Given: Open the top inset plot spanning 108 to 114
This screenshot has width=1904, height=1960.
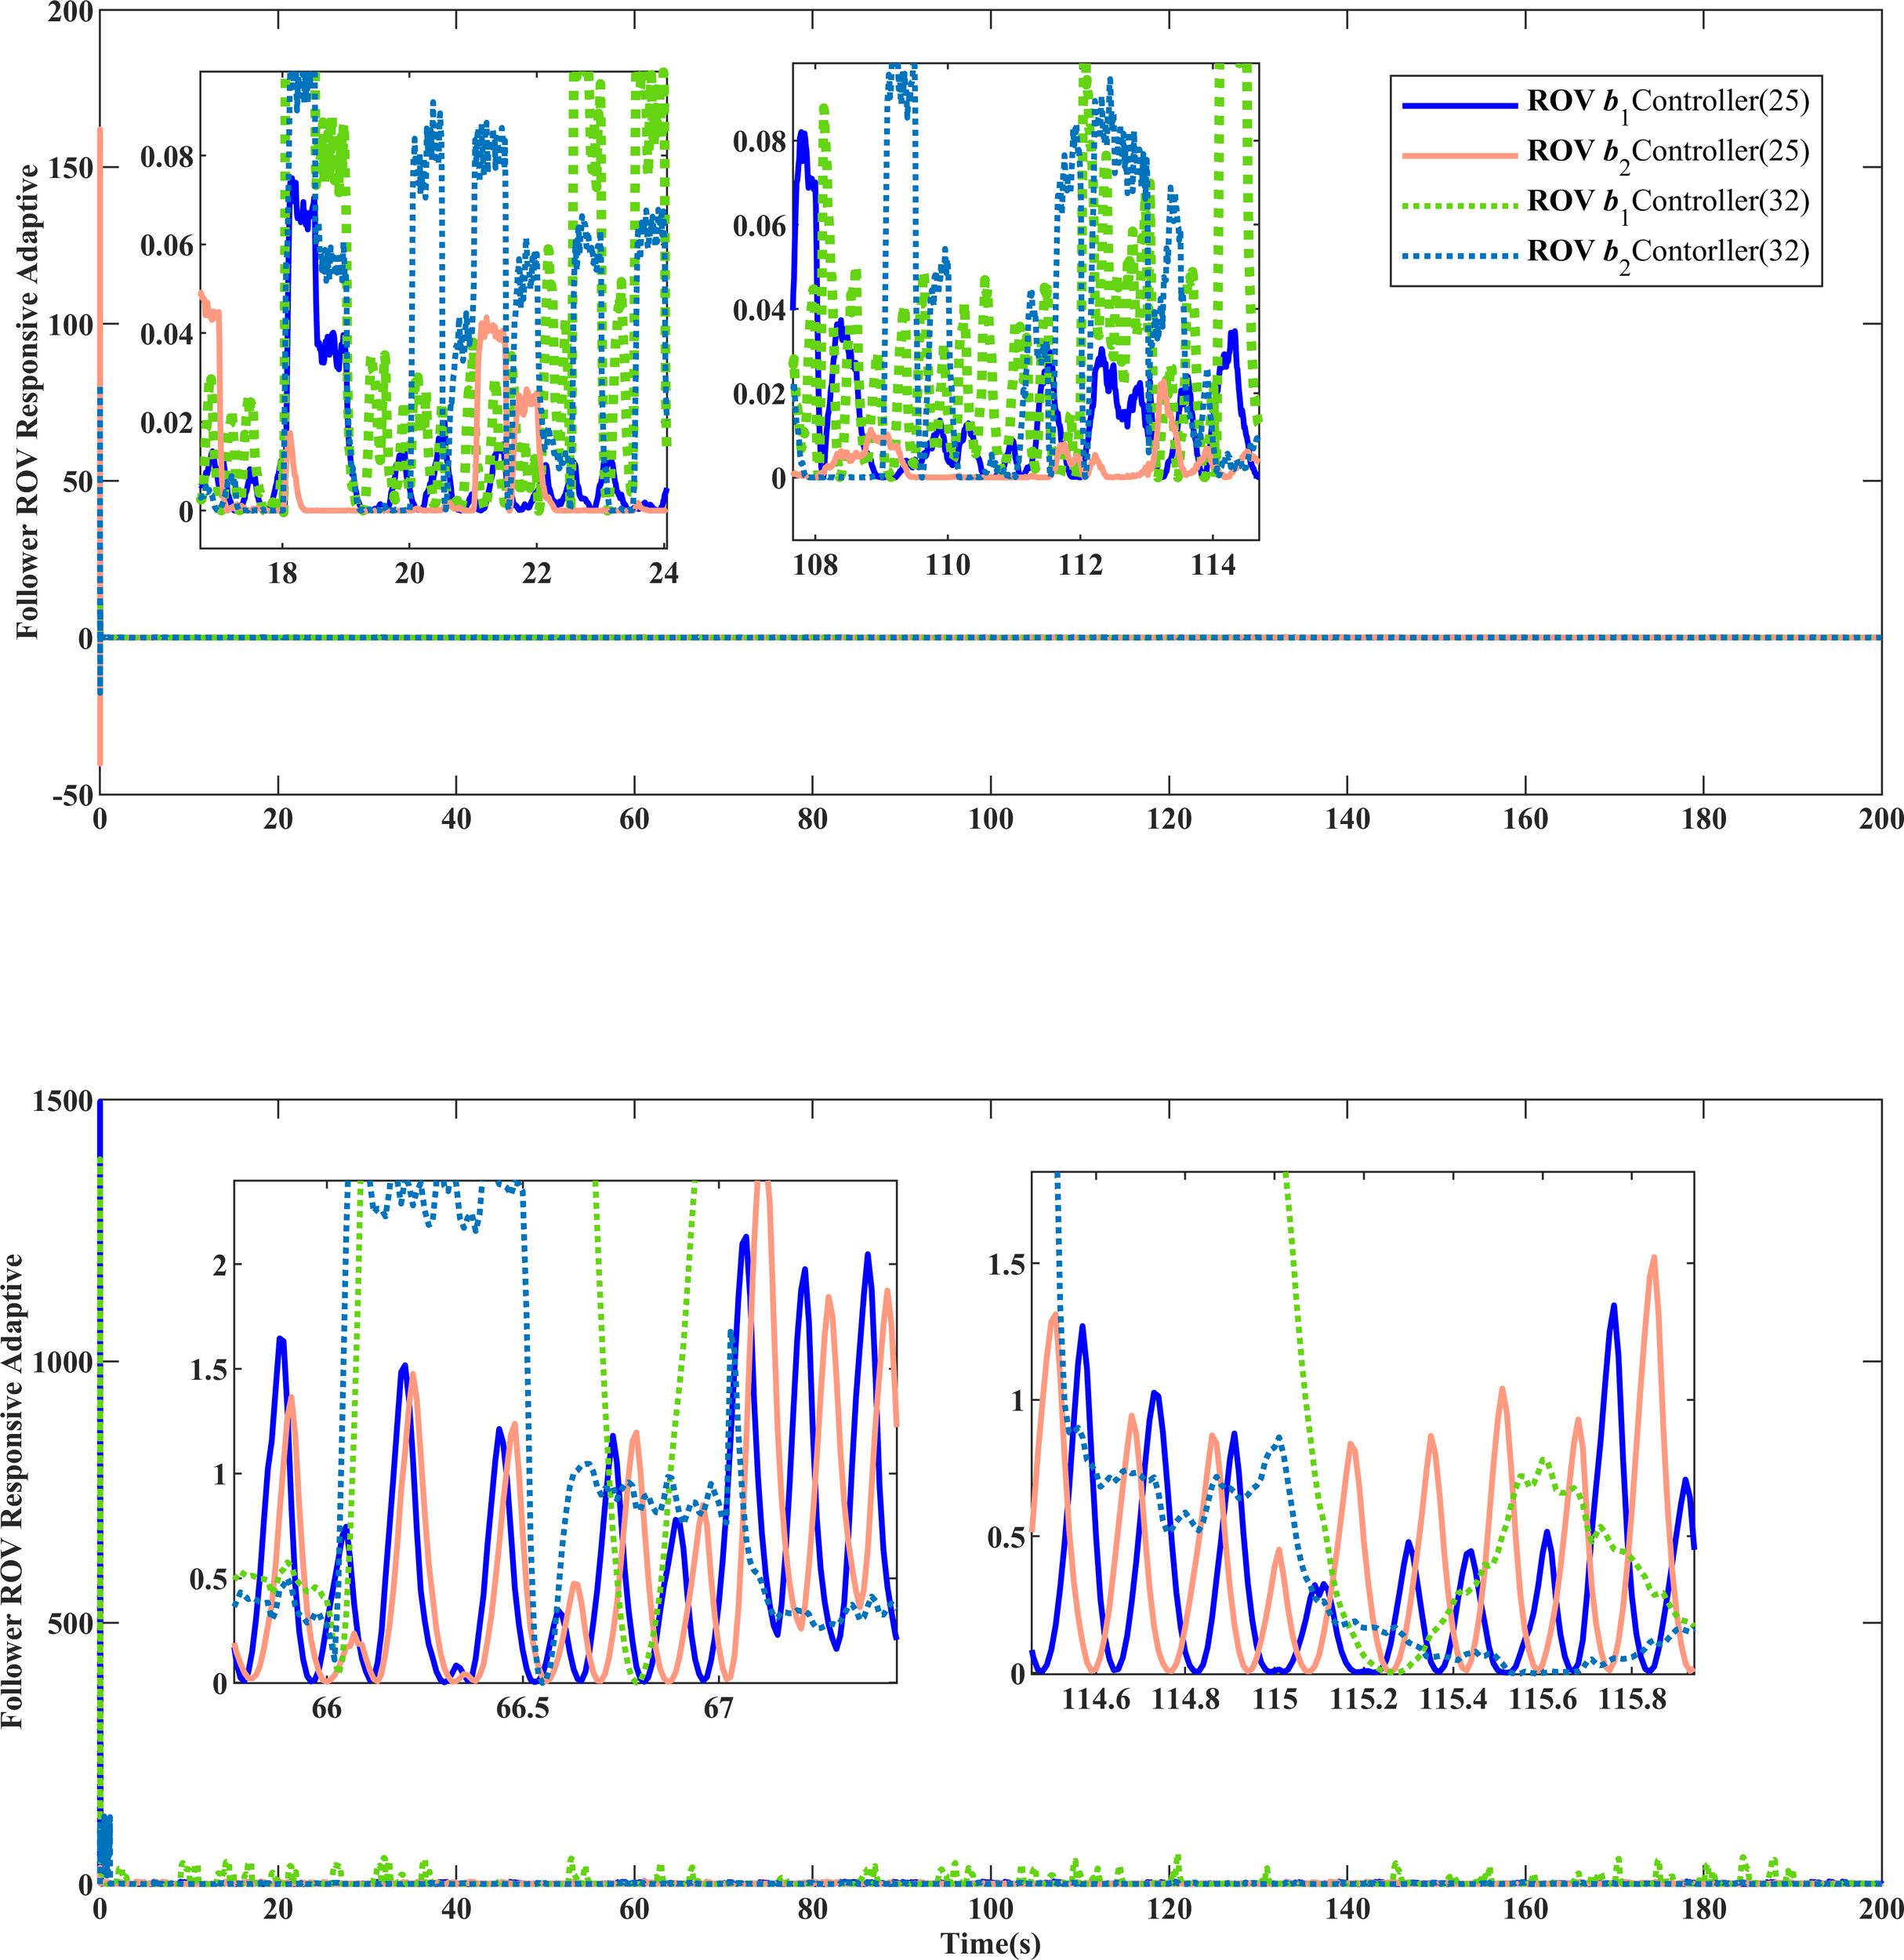Looking at the screenshot, I should tap(1025, 301).
